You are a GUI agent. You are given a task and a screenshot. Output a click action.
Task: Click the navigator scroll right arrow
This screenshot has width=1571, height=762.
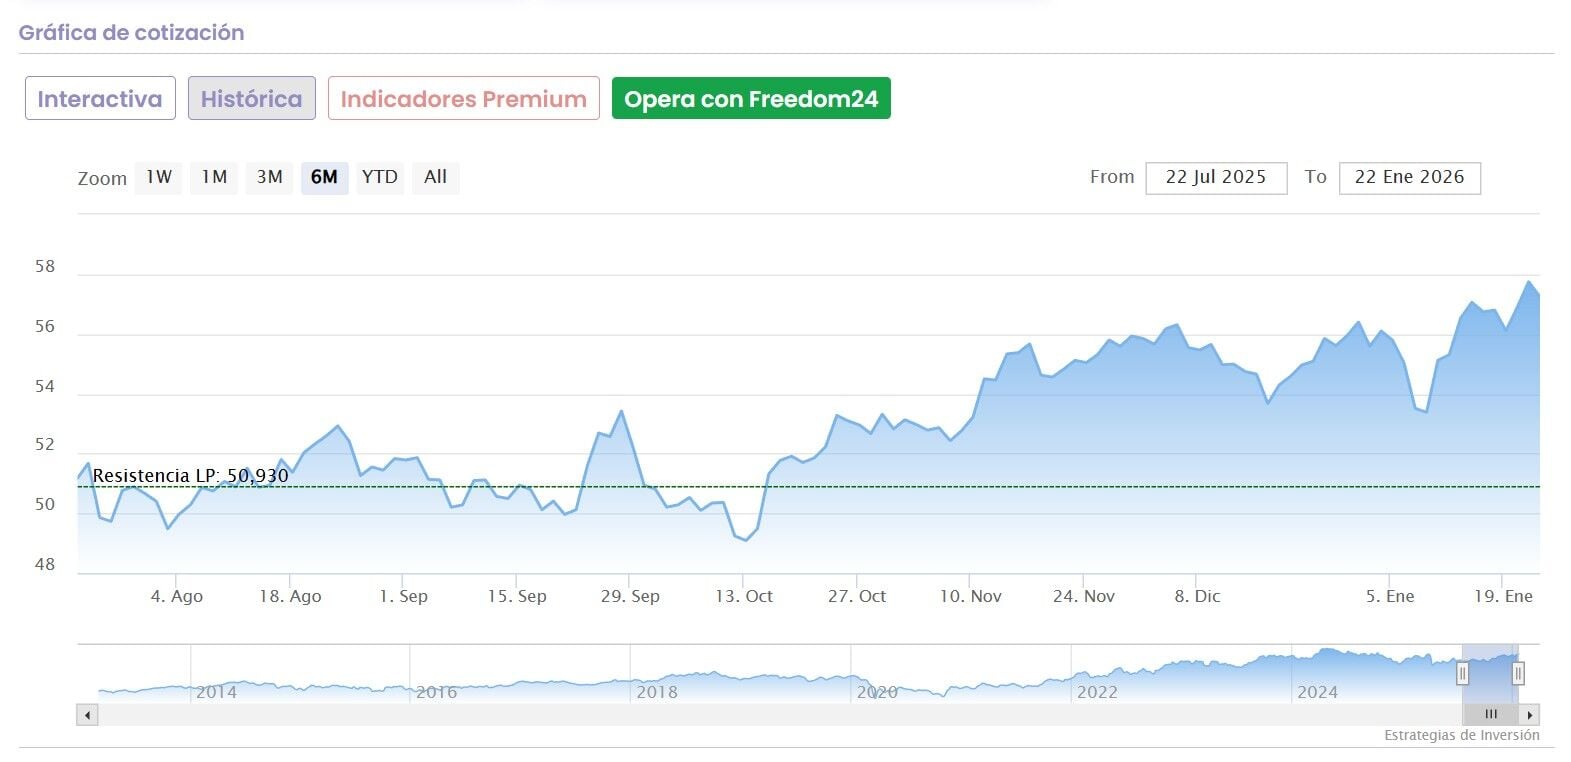point(1529,715)
